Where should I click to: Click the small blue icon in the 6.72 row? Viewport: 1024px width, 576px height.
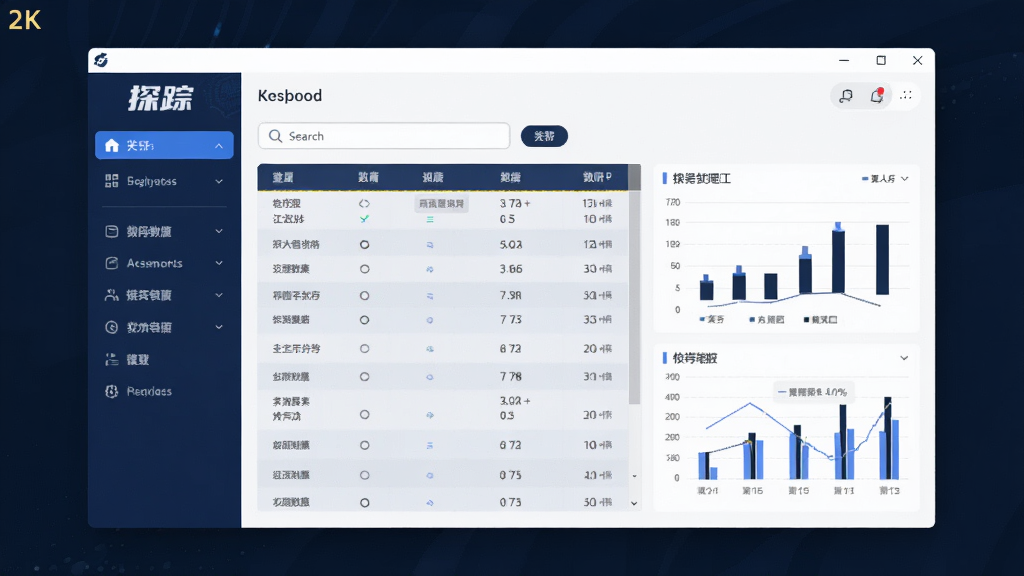(x=430, y=445)
